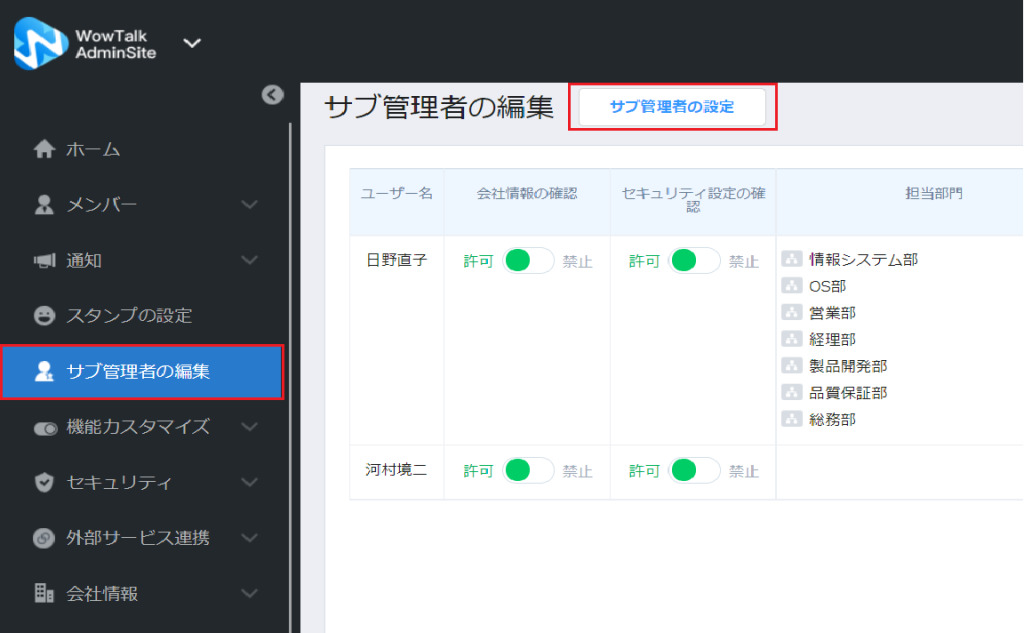Click the サブ管理者の編集 page heading
The width and height of the screenshot is (1024, 633).
[439, 106]
